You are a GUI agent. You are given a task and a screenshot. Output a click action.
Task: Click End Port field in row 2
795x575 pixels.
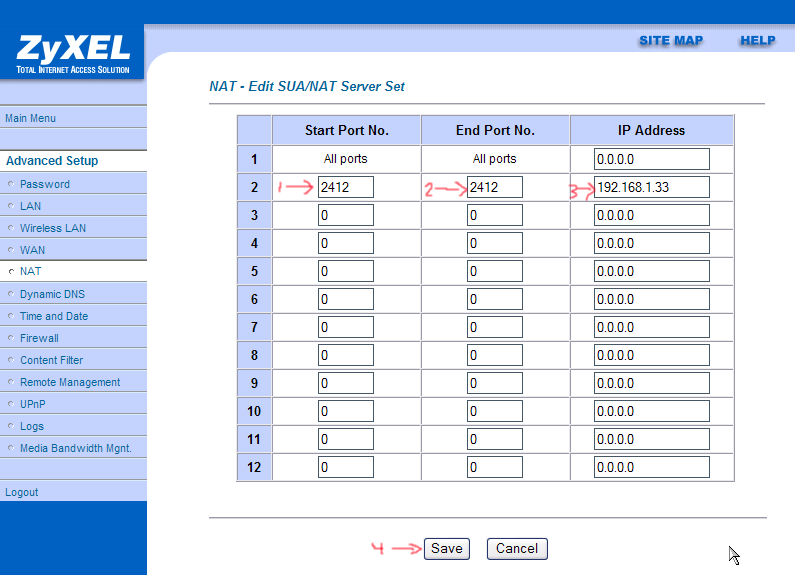point(495,187)
